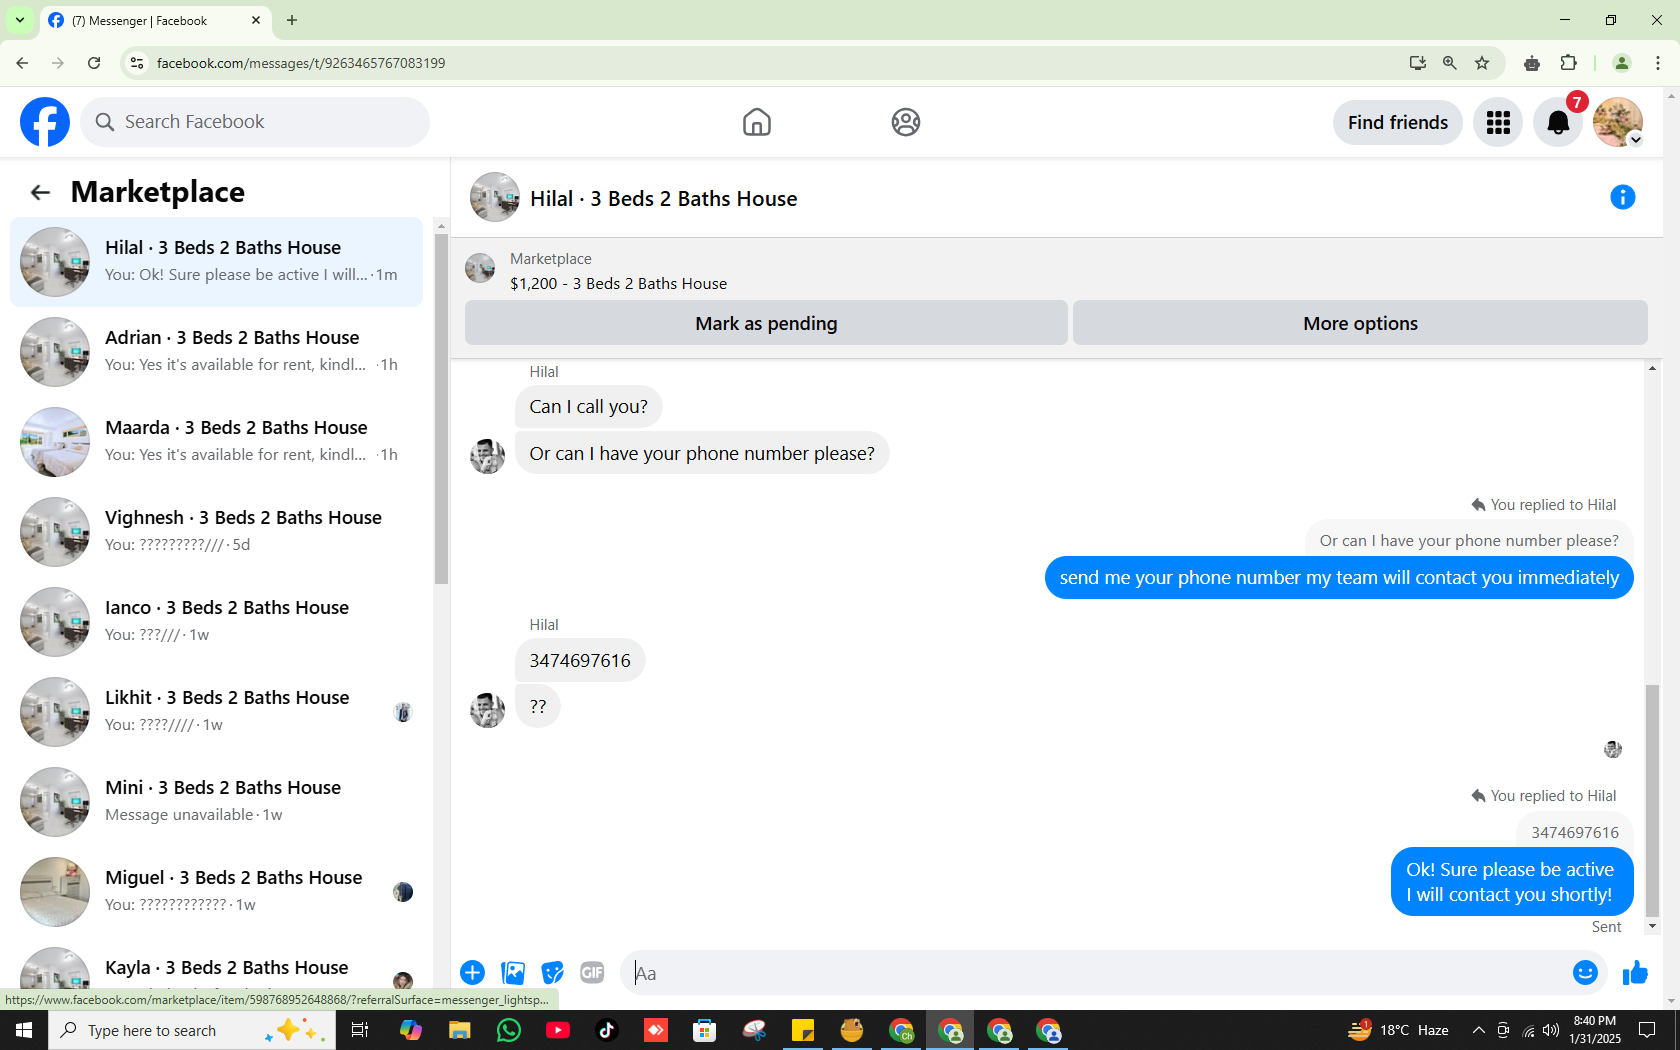Open Windows notification center icon
This screenshot has width=1680, height=1050.
tap(1647, 1030)
